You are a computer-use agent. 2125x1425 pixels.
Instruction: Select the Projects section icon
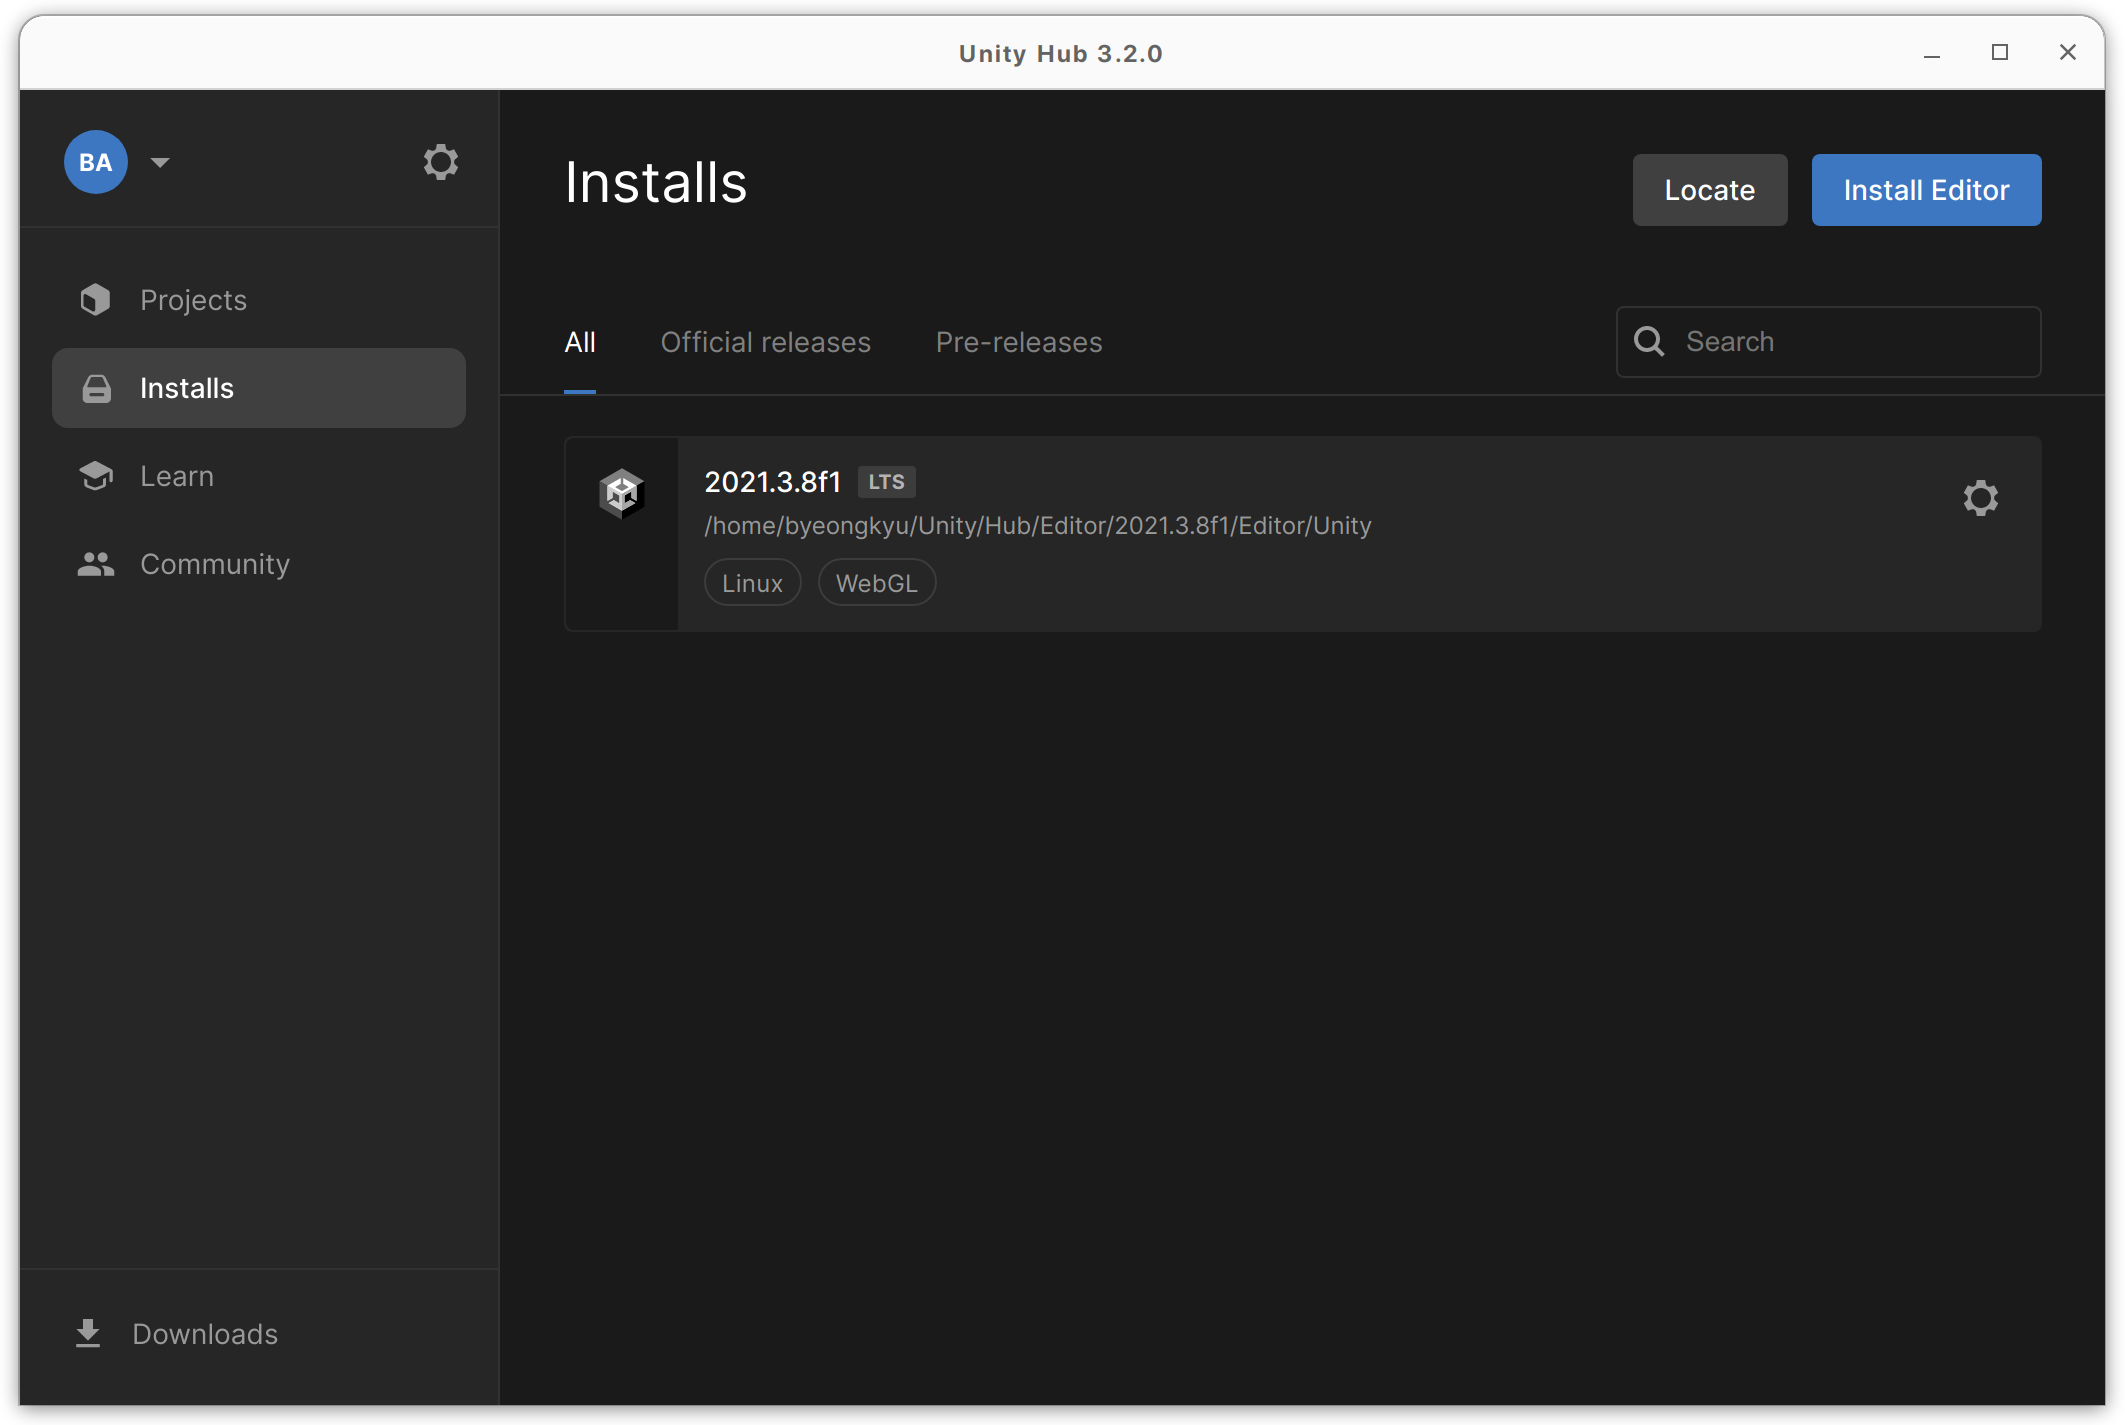coord(95,299)
